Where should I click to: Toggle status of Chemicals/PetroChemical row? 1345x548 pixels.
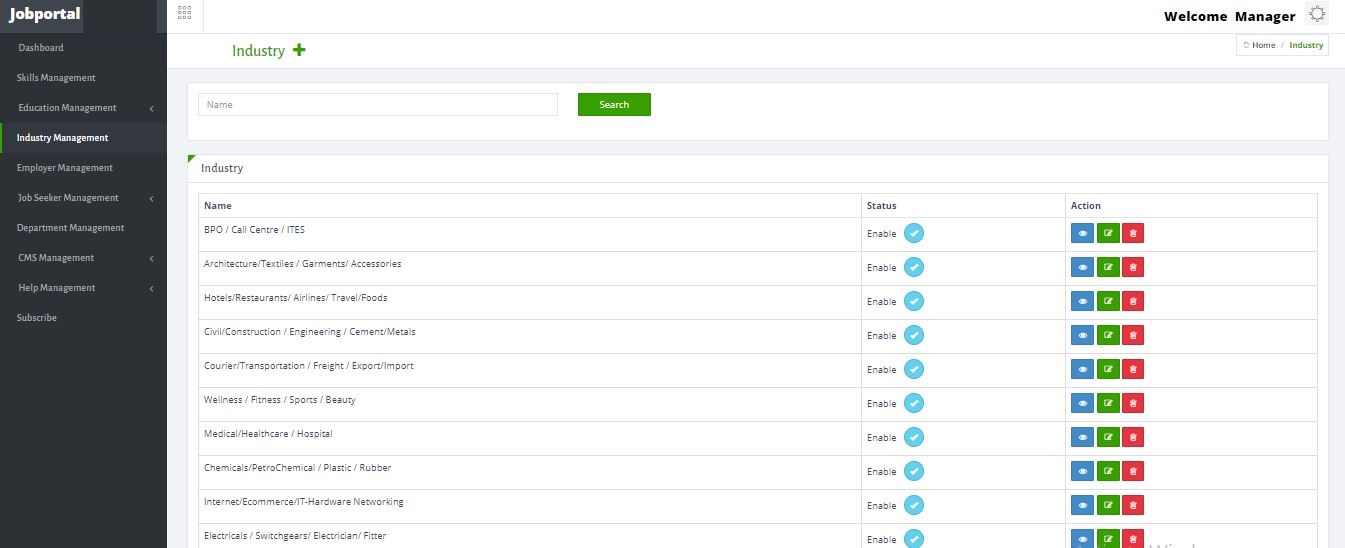pyautogui.click(x=914, y=471)
